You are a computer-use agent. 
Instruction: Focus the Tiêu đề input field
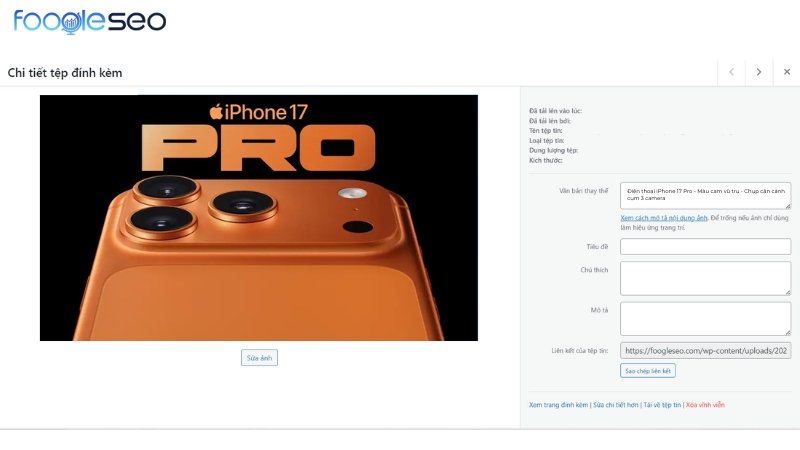point(706,246)
